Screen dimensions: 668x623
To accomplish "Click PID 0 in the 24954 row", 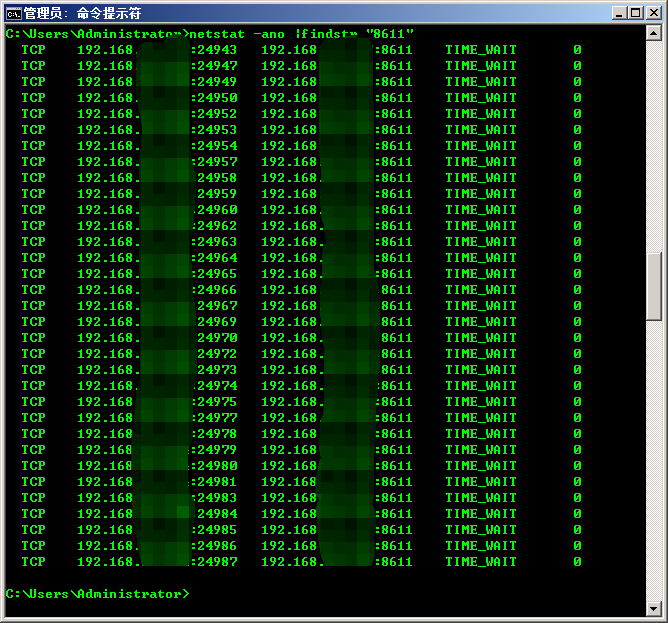I will click(577, 146).
